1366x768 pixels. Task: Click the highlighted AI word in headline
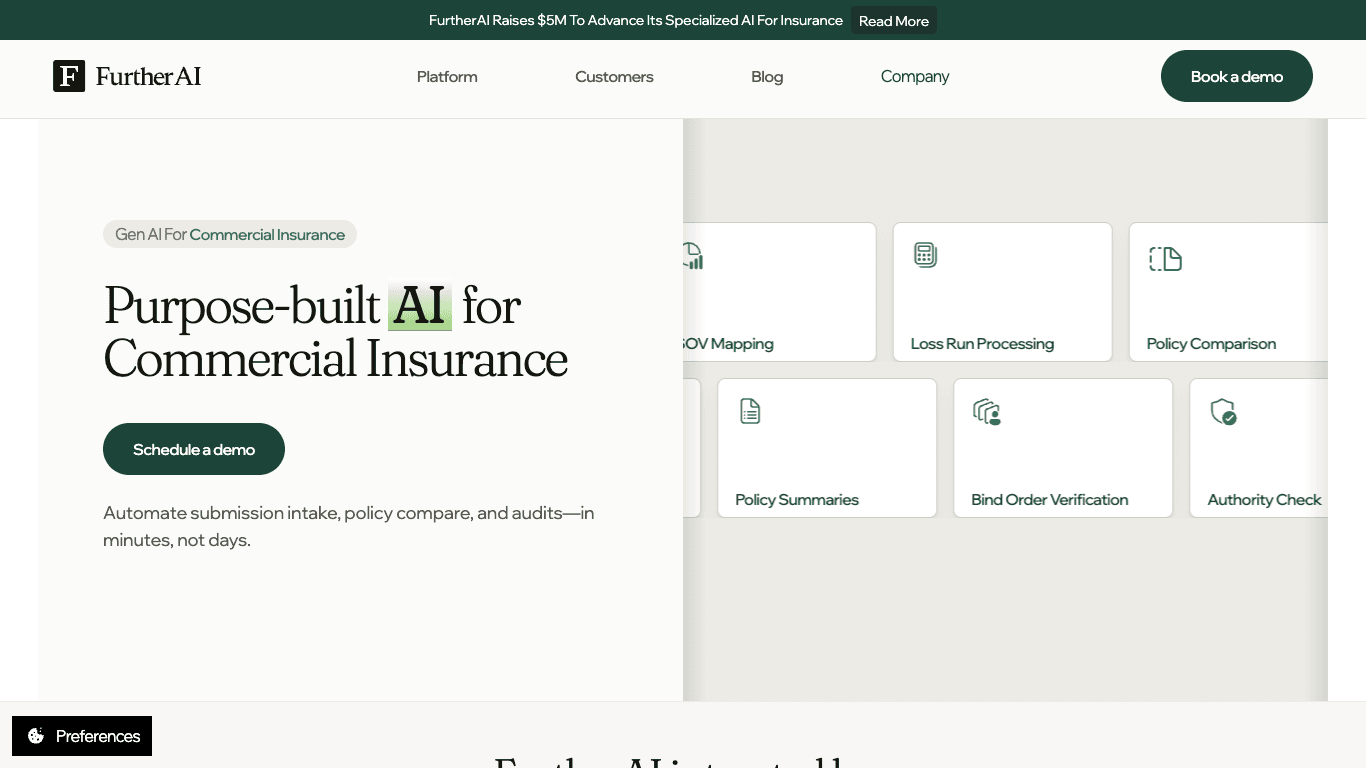420,306
